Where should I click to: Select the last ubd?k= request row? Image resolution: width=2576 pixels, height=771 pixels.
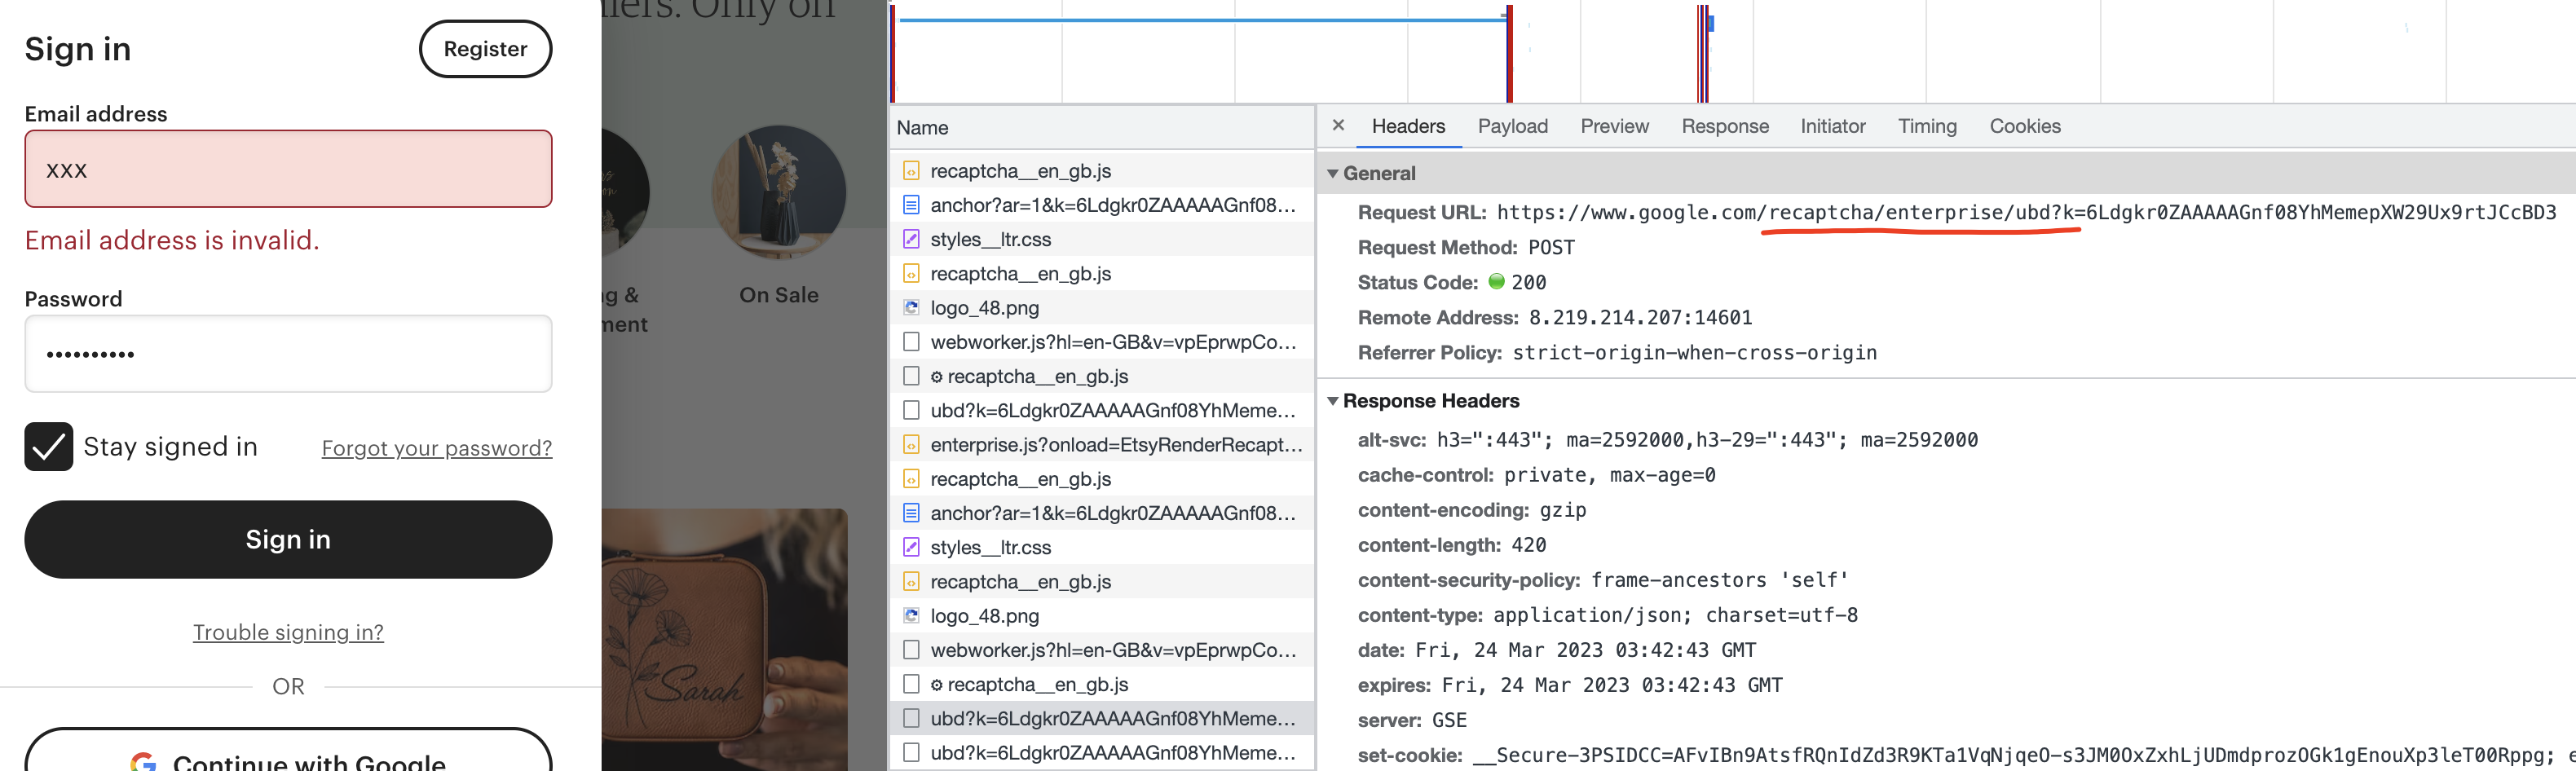coord(1102,752)
